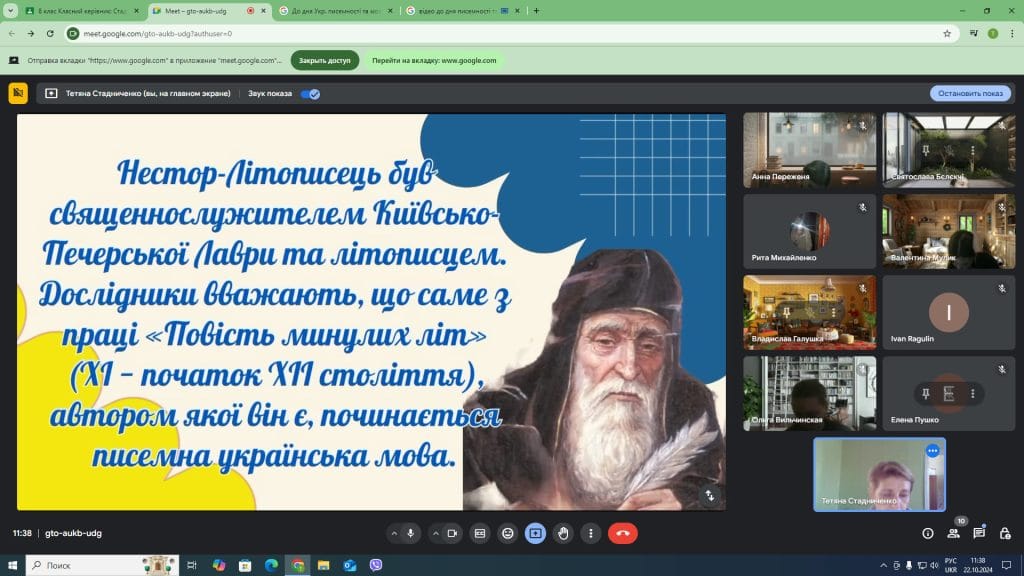The image size is (1024, 576).
Task: Change layout option on Елена Пушко's tile
Action: (x=949, y=394)
